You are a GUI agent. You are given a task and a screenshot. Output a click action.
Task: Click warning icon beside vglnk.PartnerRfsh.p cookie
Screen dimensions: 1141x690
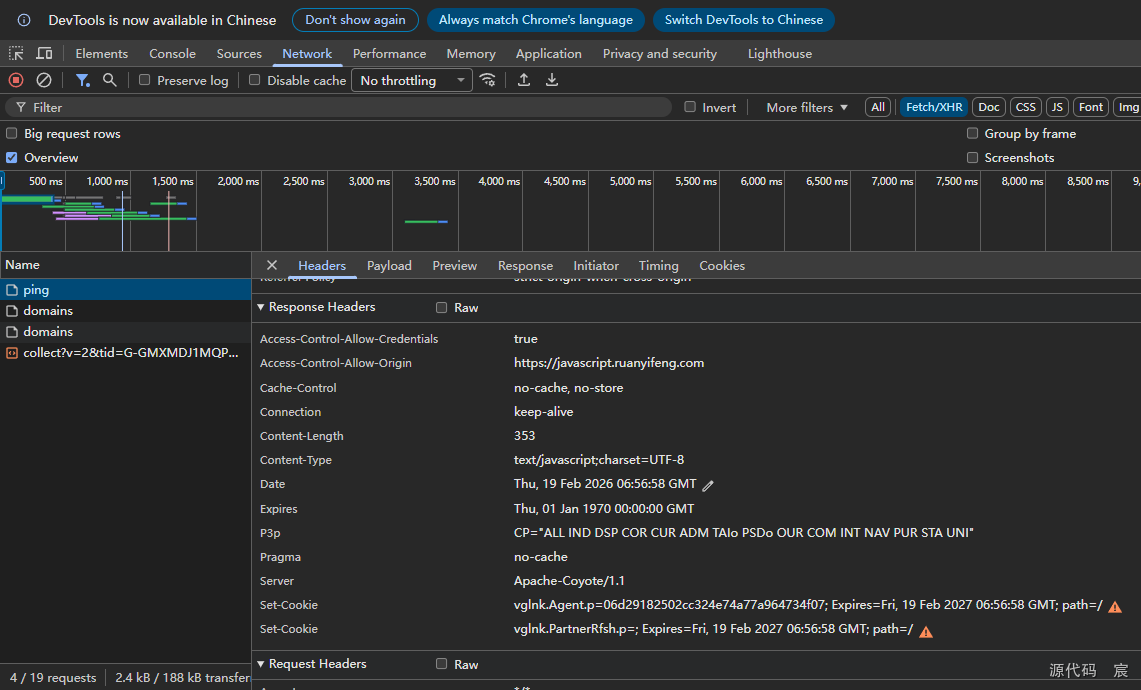click(926, 631)
